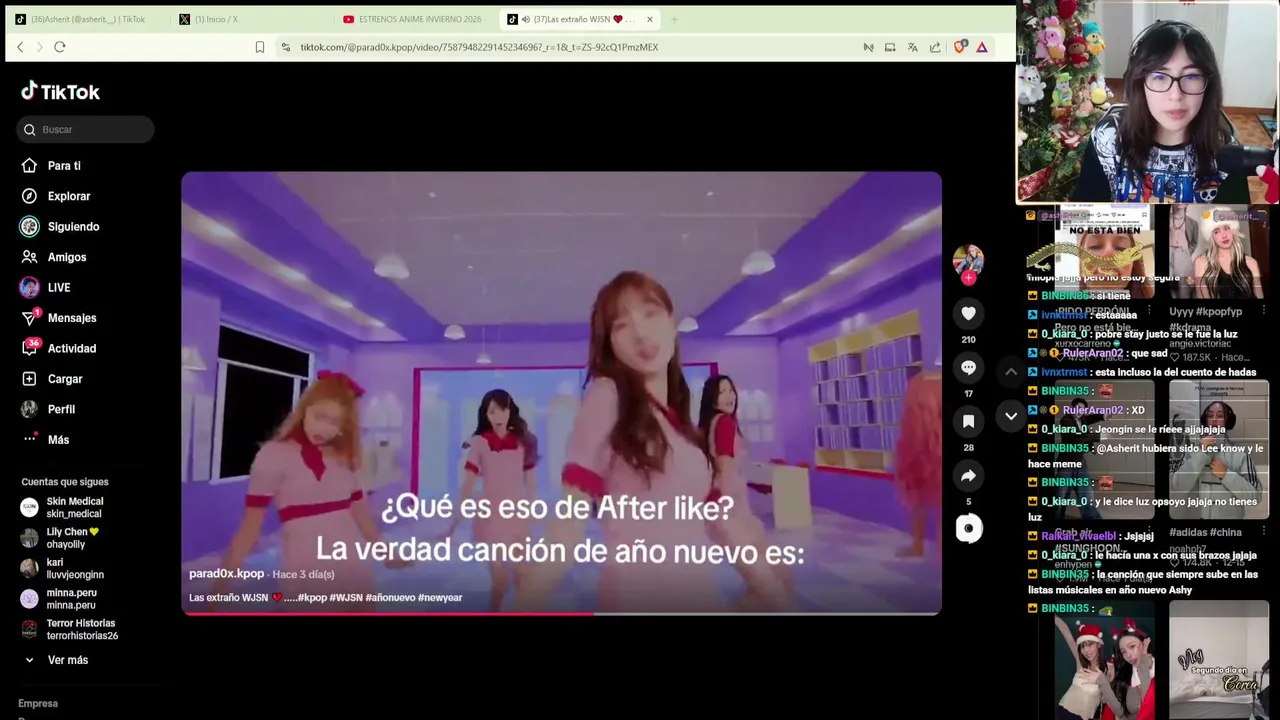
Task: Seek on the red video progress bar
Action: point(561,614)
